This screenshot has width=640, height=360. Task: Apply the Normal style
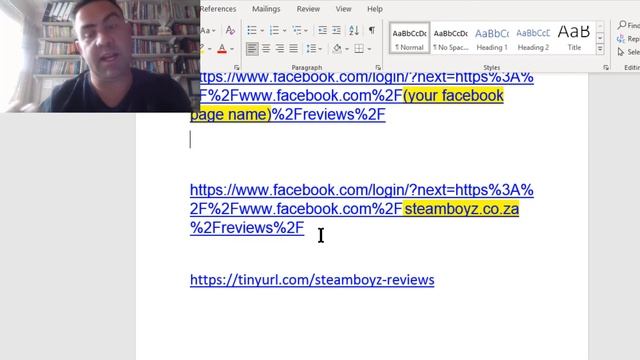pos(409,38)
